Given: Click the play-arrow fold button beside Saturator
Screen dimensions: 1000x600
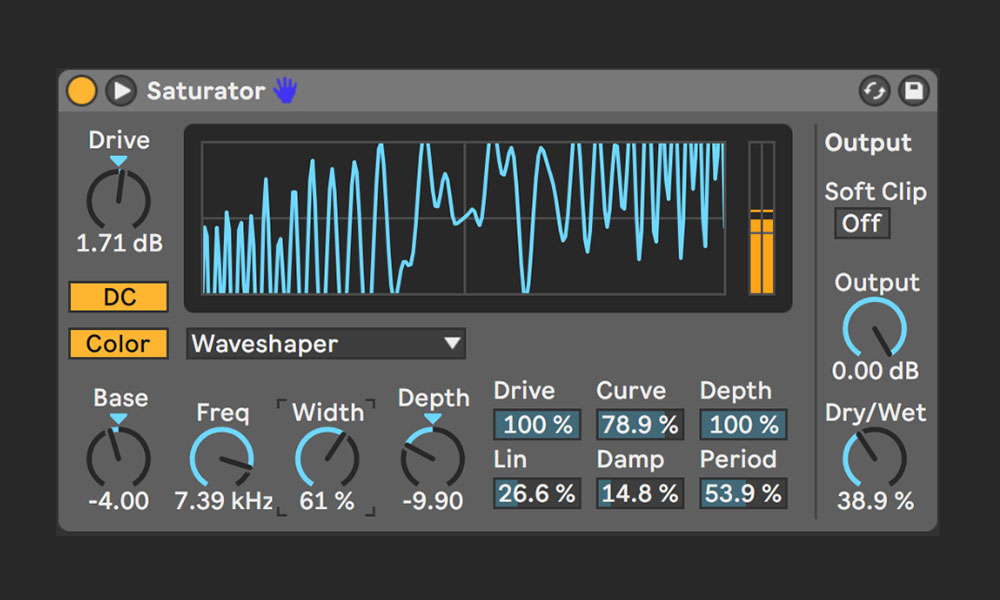Looking at the screenshot, I should coord(121,91).
